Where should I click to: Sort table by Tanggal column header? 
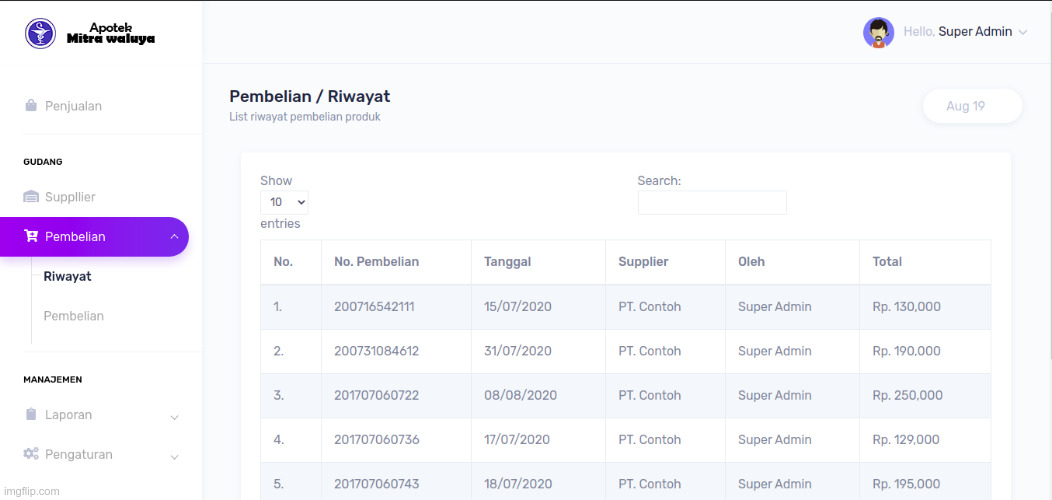tap(507, 262)
